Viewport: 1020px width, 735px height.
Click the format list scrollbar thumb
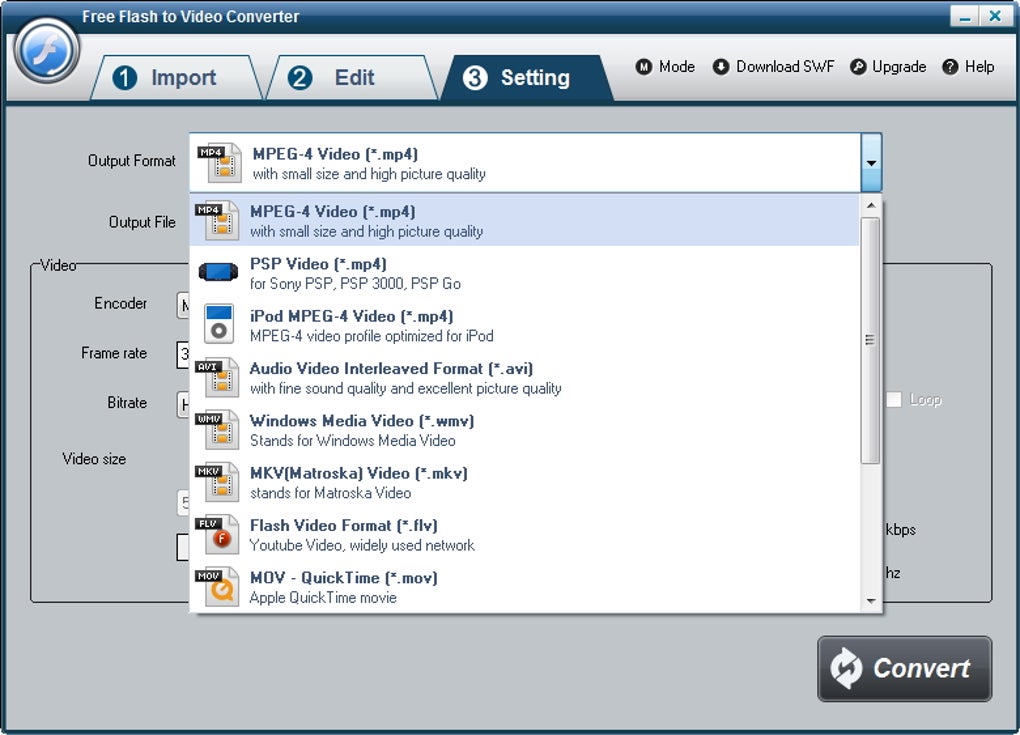[x=870, y=341]
